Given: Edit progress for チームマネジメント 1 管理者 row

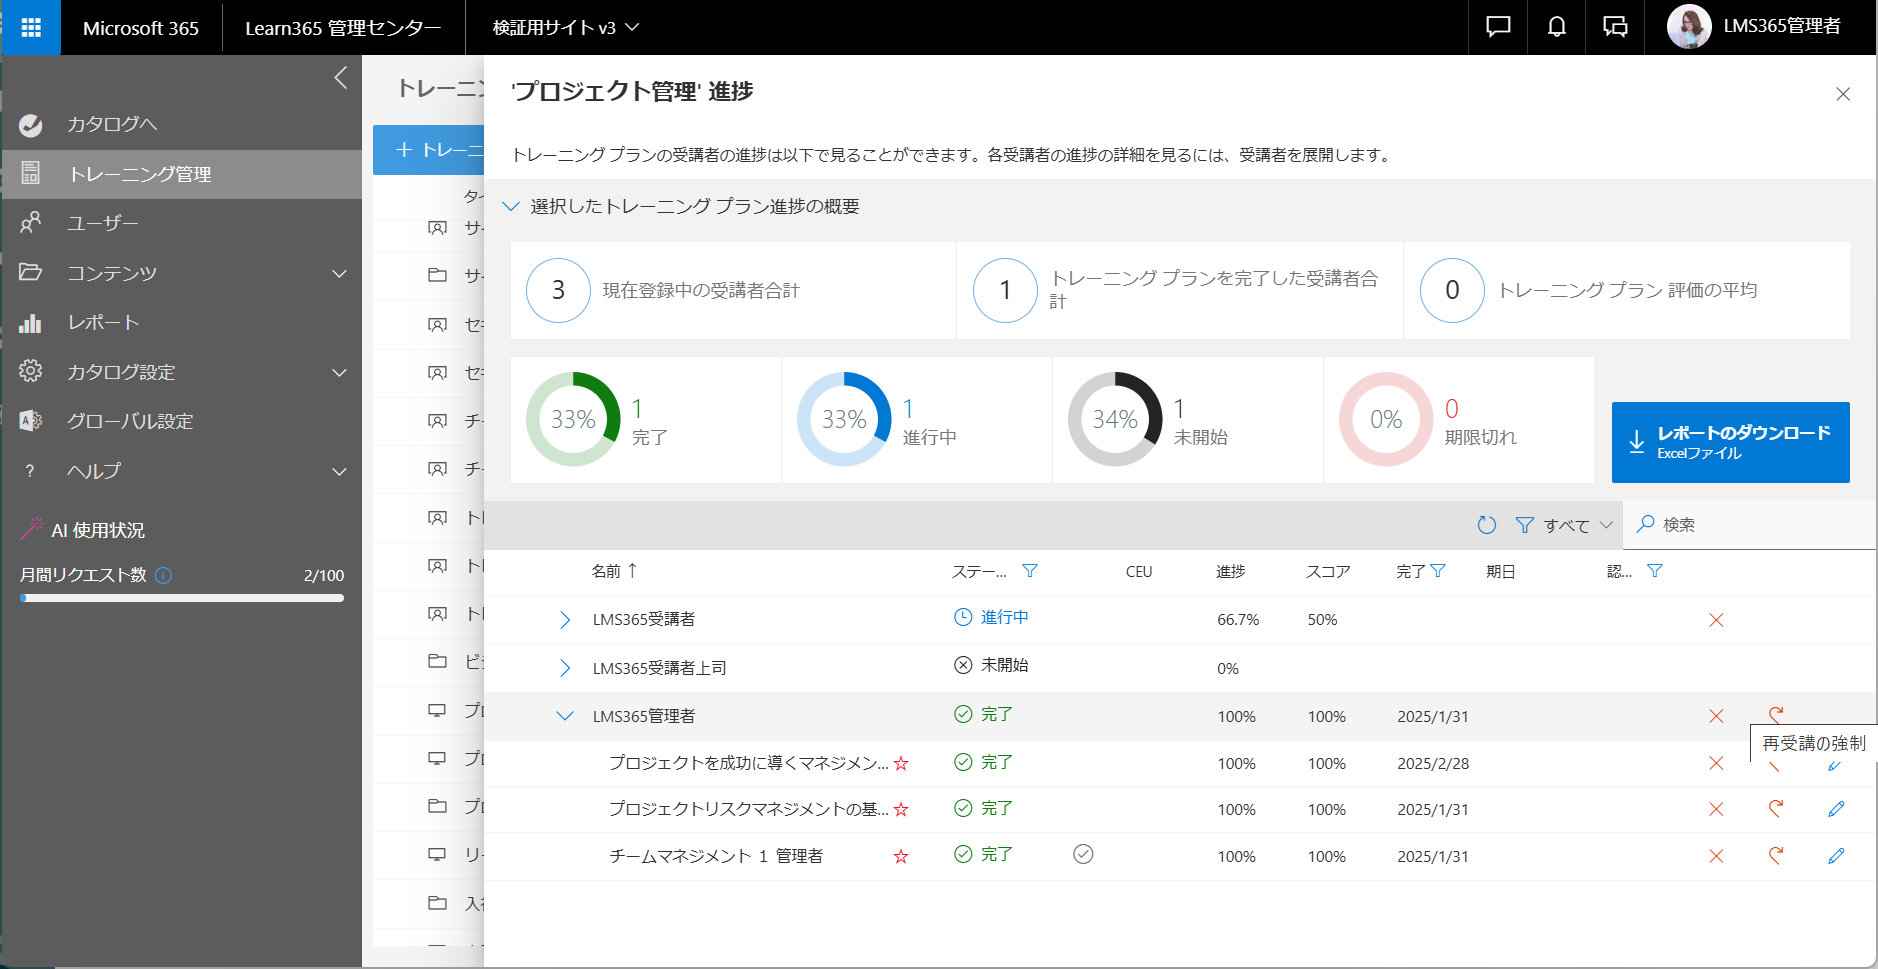Looking at the screenshot, I should [1836, 856].
